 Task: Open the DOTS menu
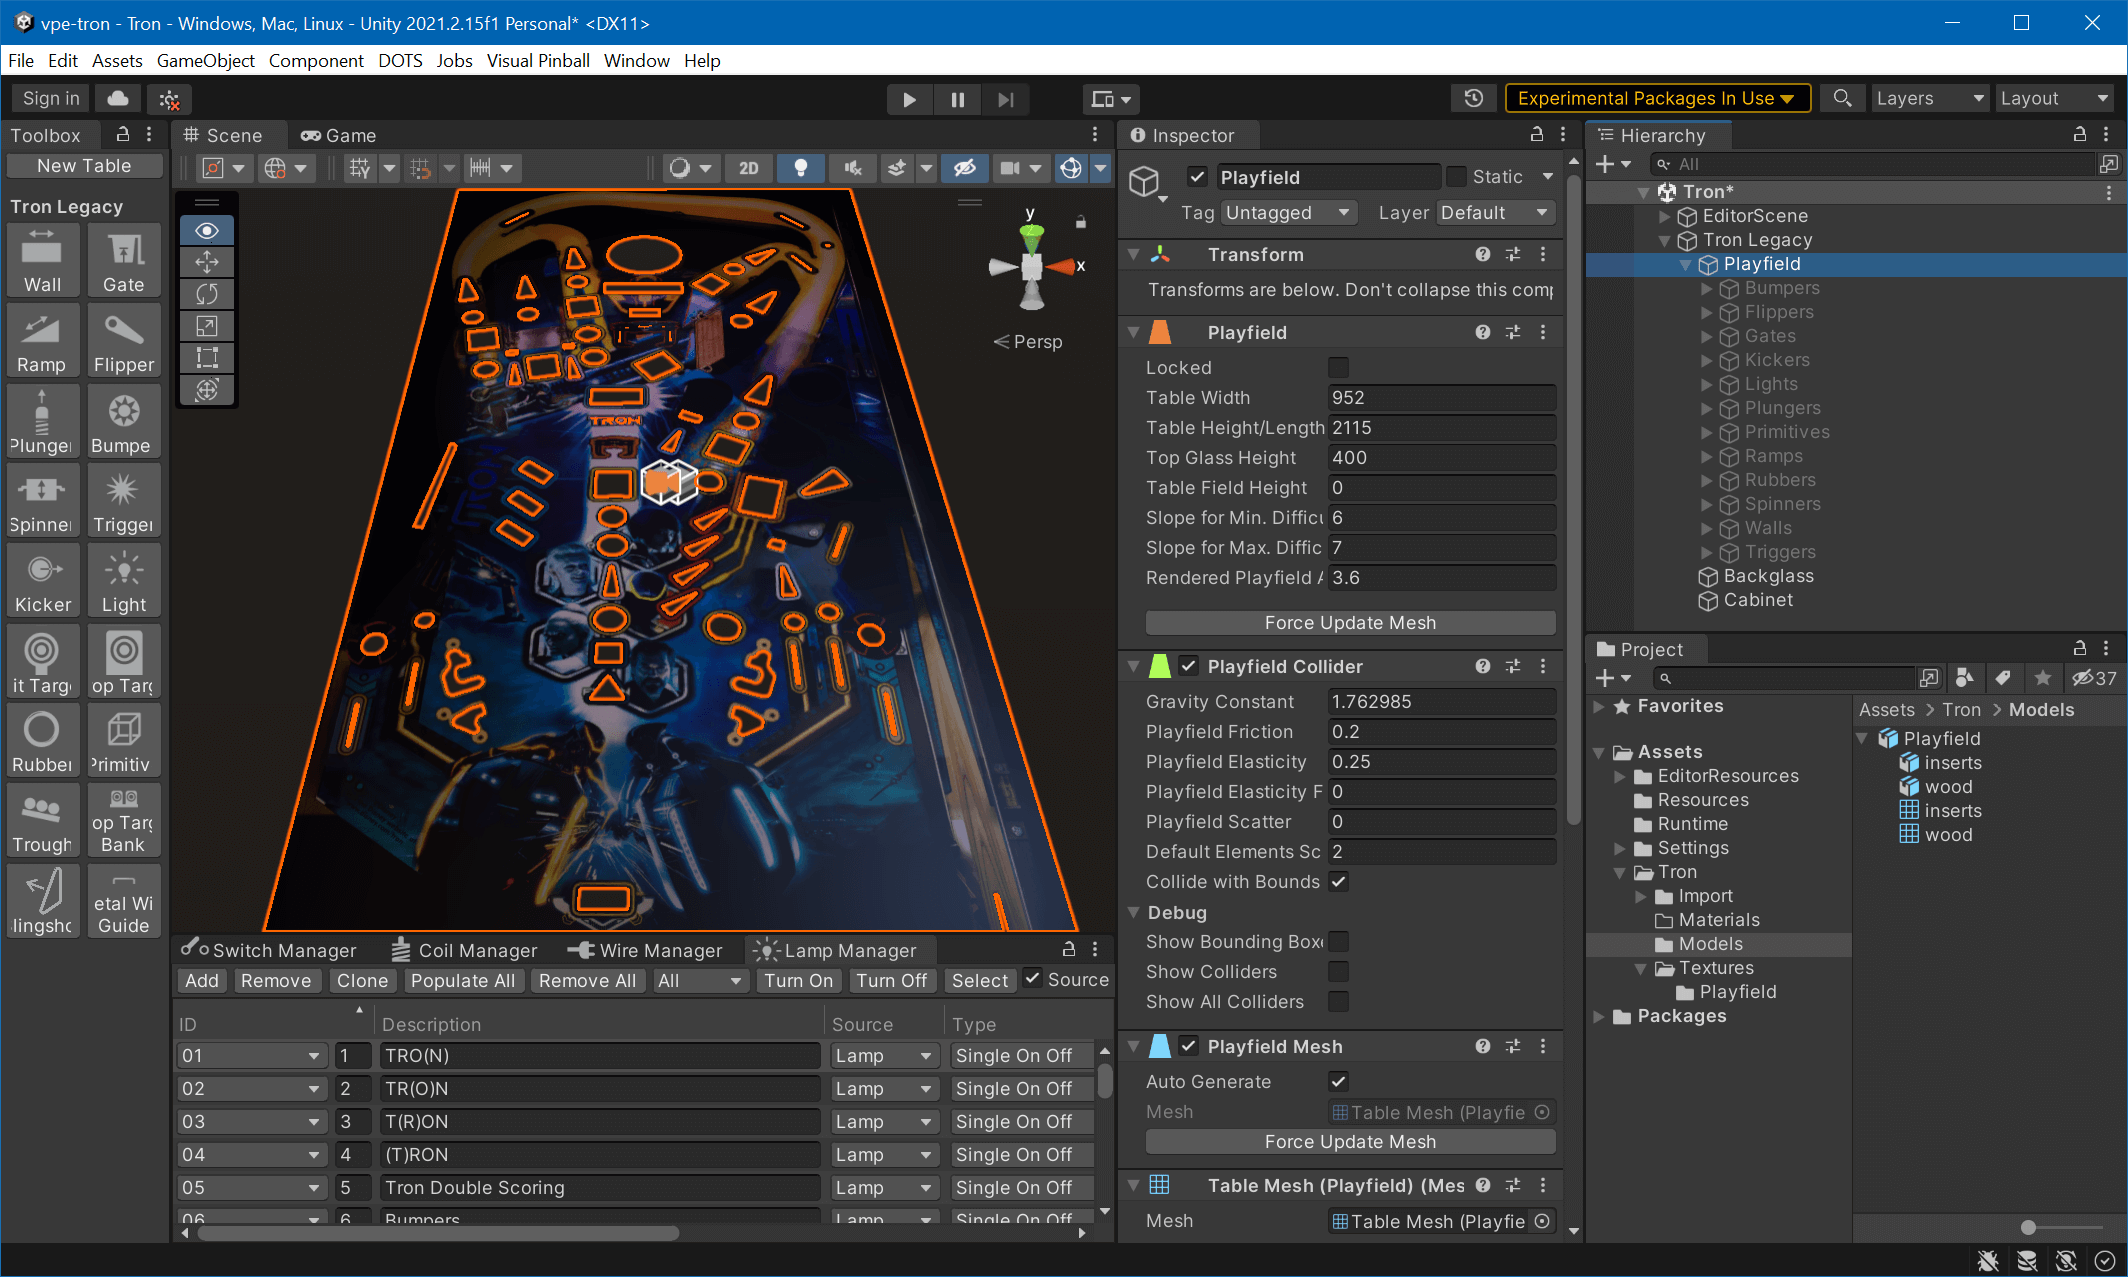pyautogui.click(x=400, y=61)
